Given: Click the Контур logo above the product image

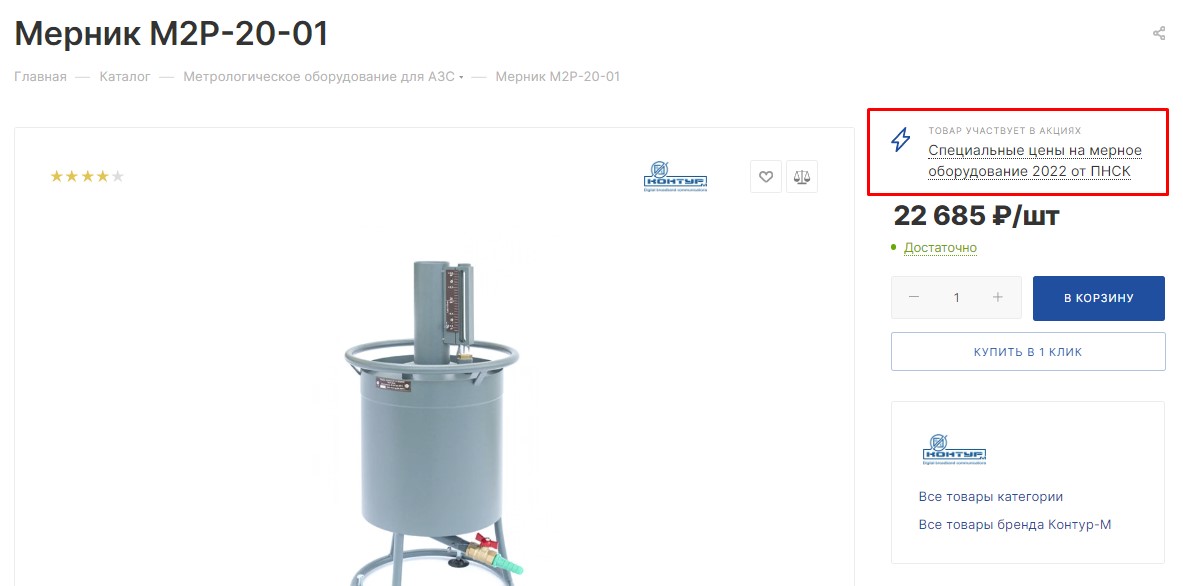Looking at the screenshot, I should pos(675,176).
